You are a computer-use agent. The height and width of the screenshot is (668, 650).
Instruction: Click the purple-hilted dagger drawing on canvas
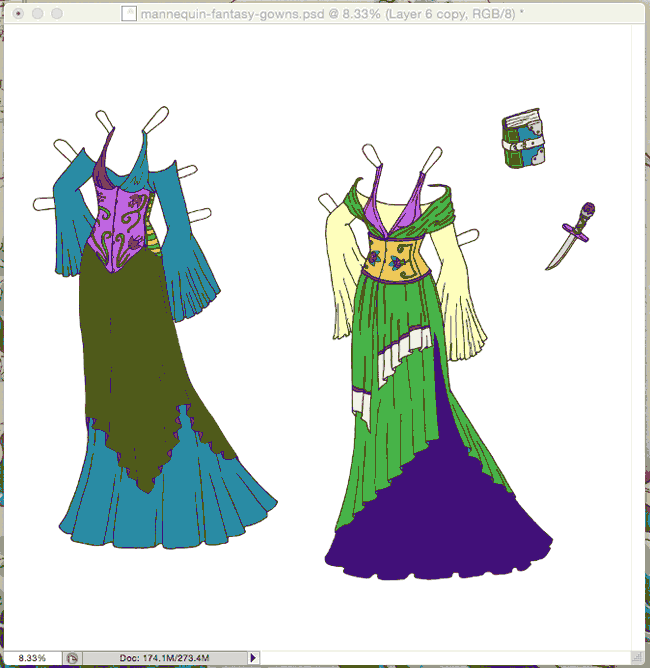(x=571, y=236)
